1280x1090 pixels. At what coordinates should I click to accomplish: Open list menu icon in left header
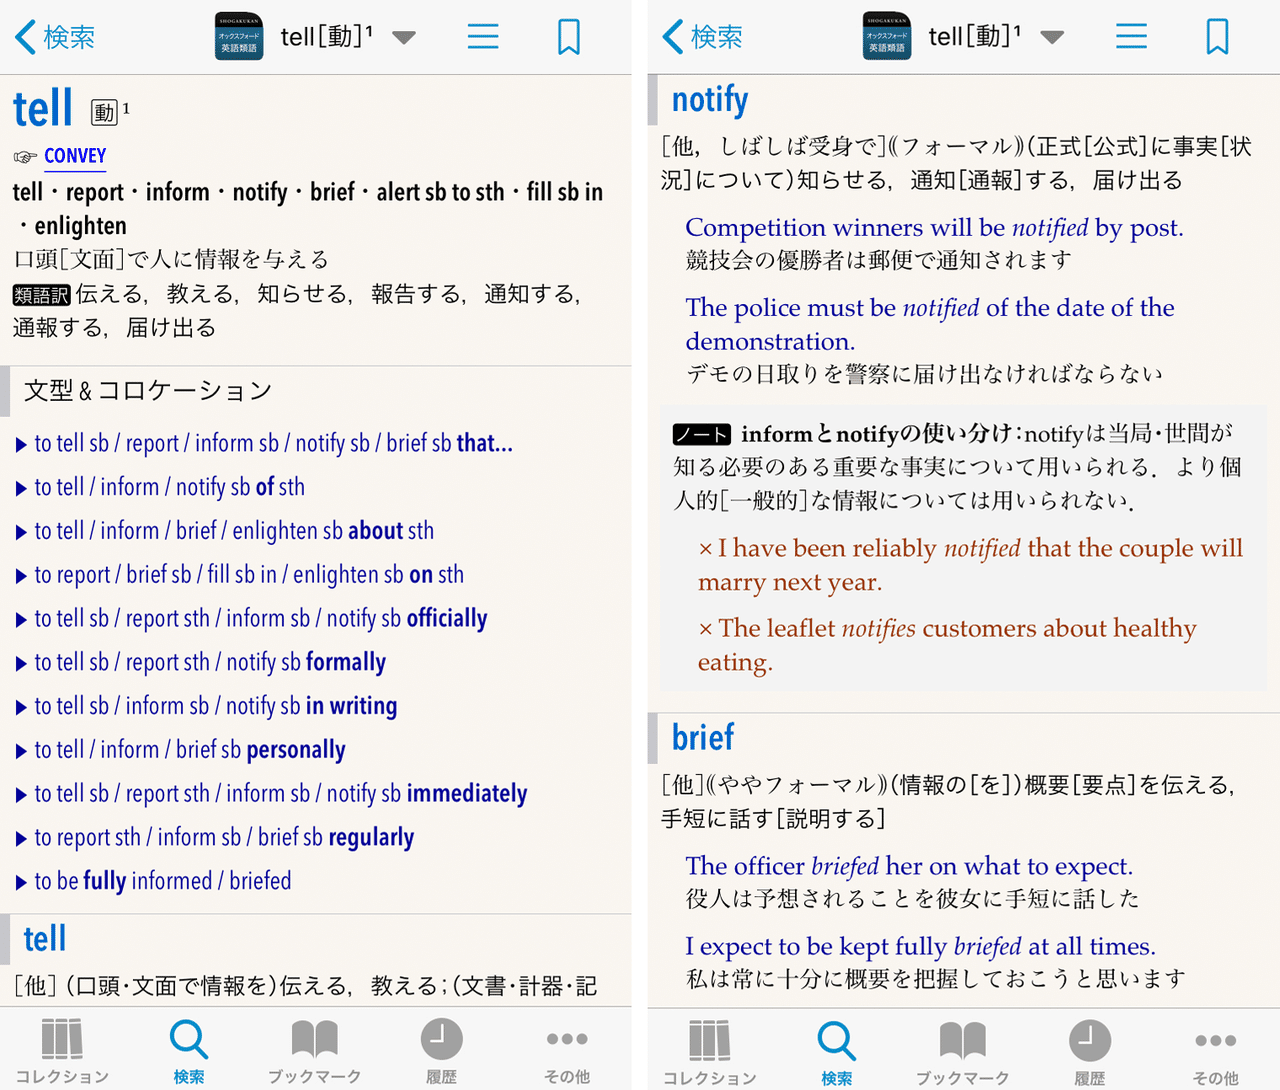pyautogui.click(x=483, y=37)
